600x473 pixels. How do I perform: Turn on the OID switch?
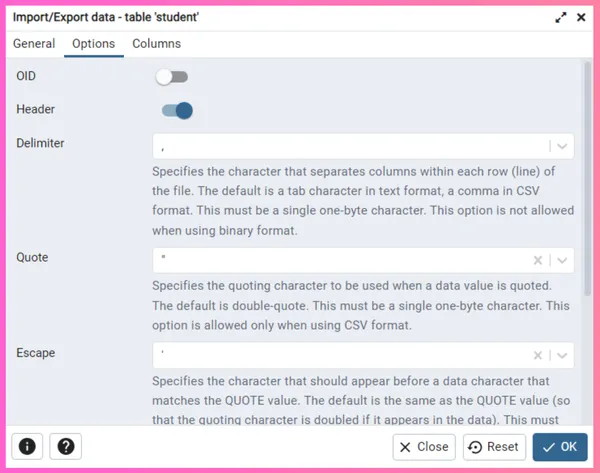click(172, 77)
